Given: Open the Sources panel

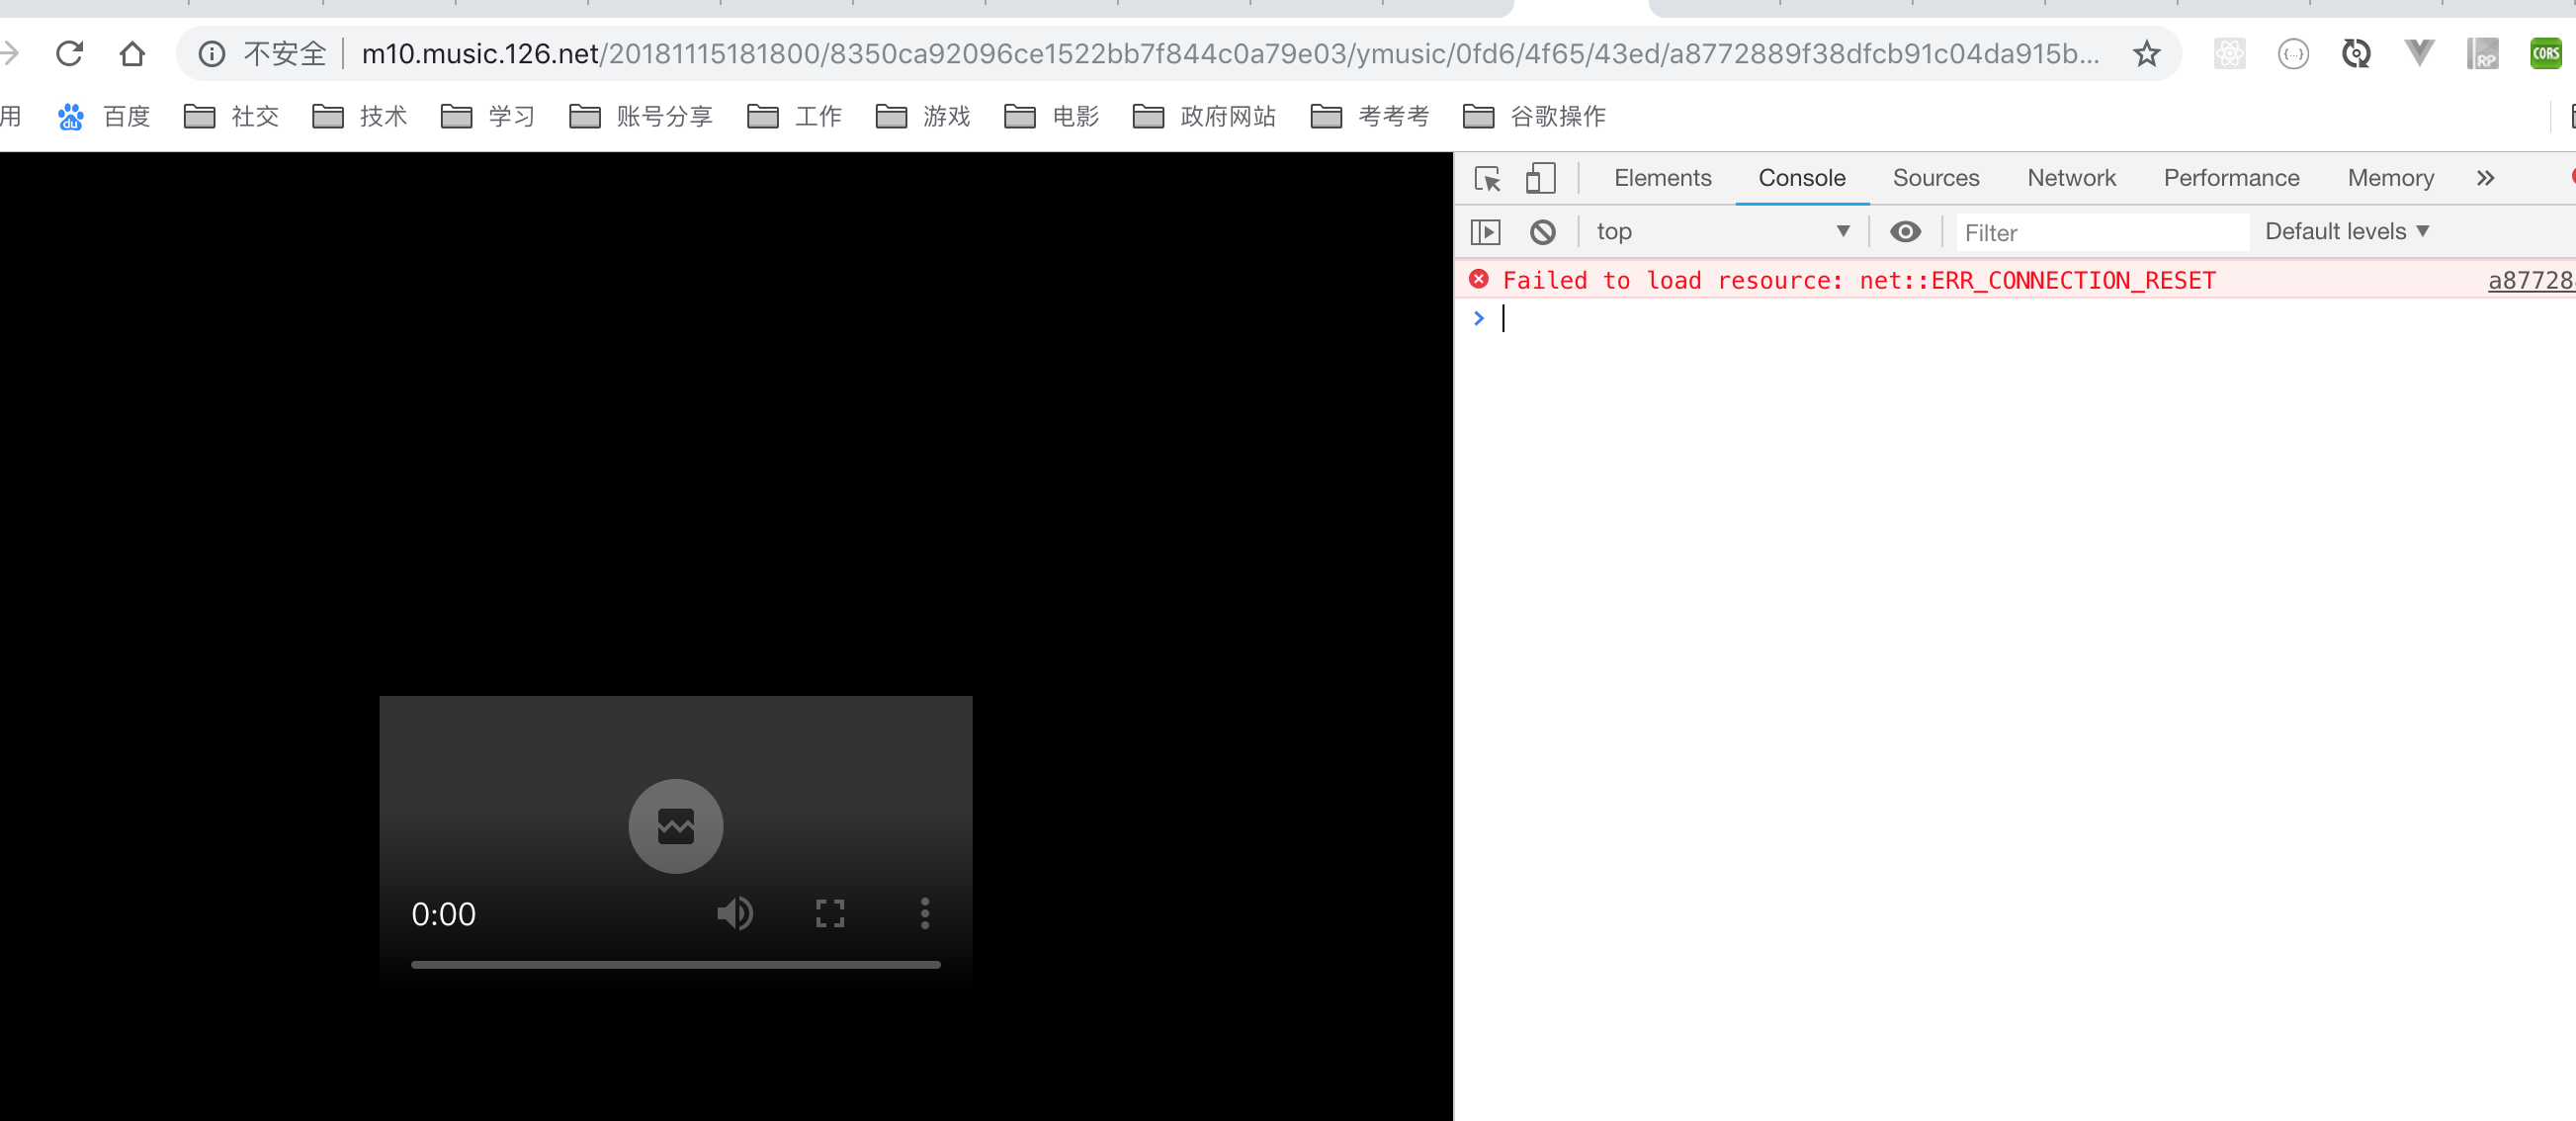Looking at the screenshot, I should coord(1935,178).
